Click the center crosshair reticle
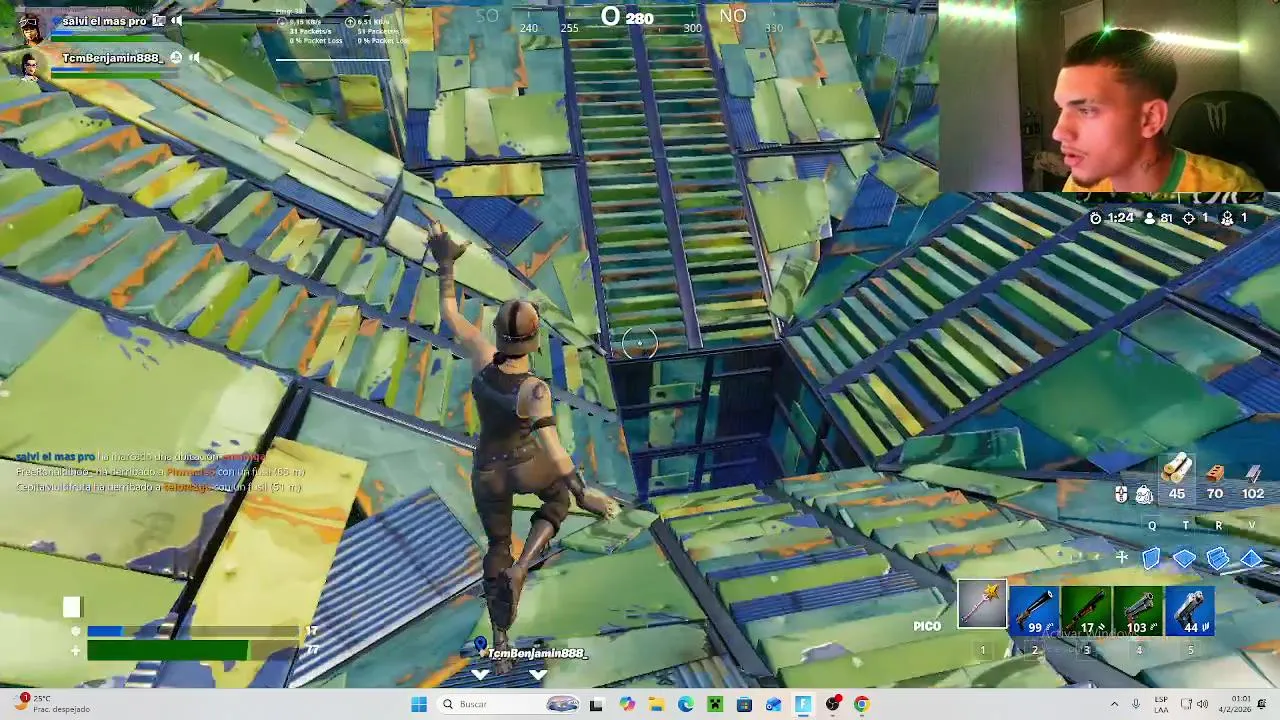1280x720 pixels. [x=640, y=343]
